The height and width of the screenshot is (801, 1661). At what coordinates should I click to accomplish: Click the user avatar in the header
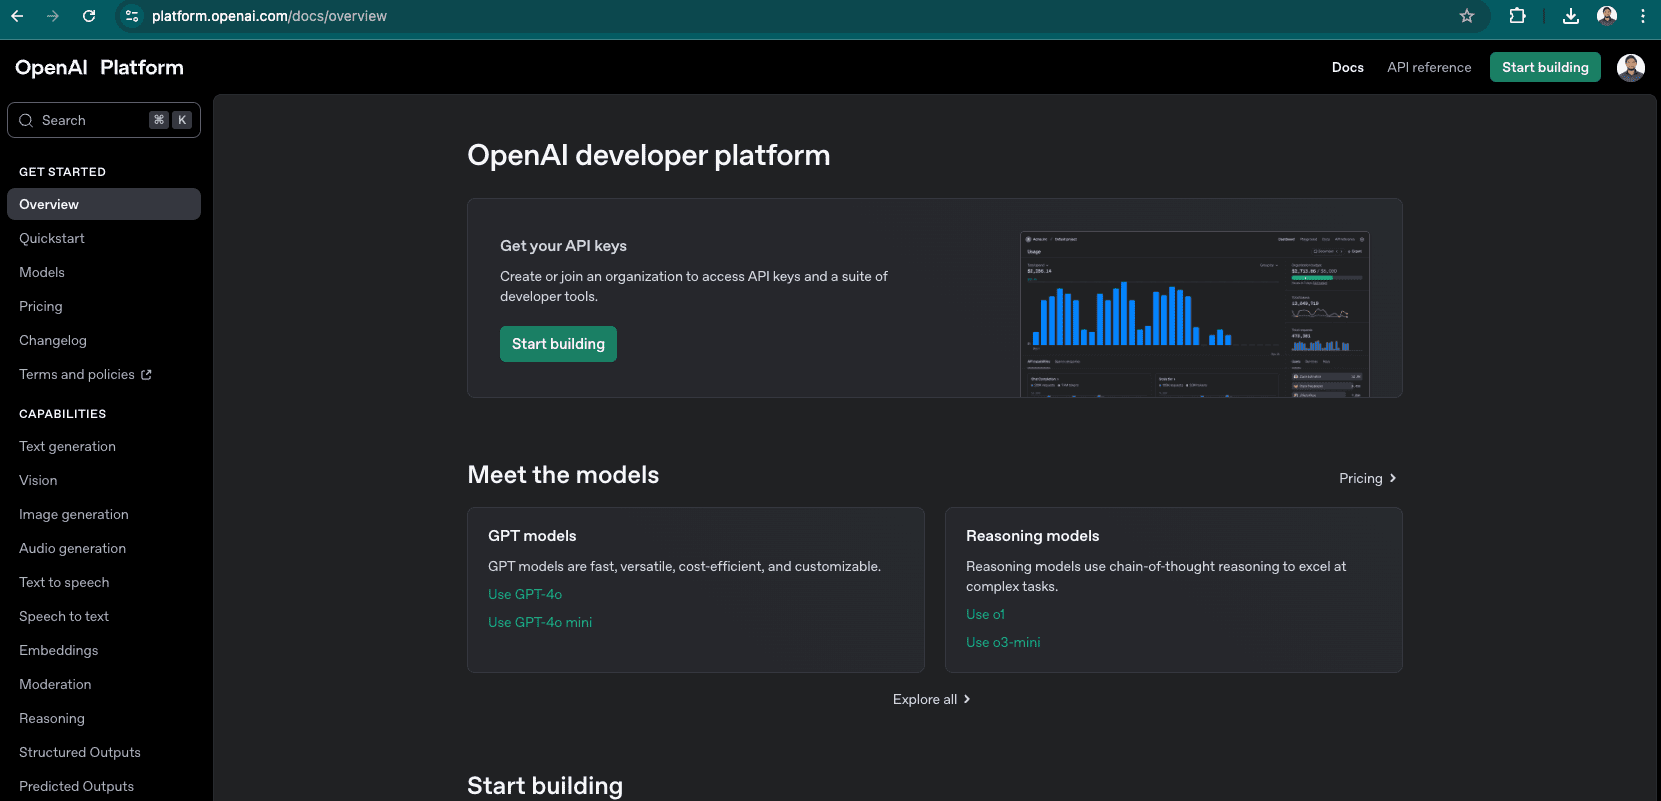(x=1630, y=68)
